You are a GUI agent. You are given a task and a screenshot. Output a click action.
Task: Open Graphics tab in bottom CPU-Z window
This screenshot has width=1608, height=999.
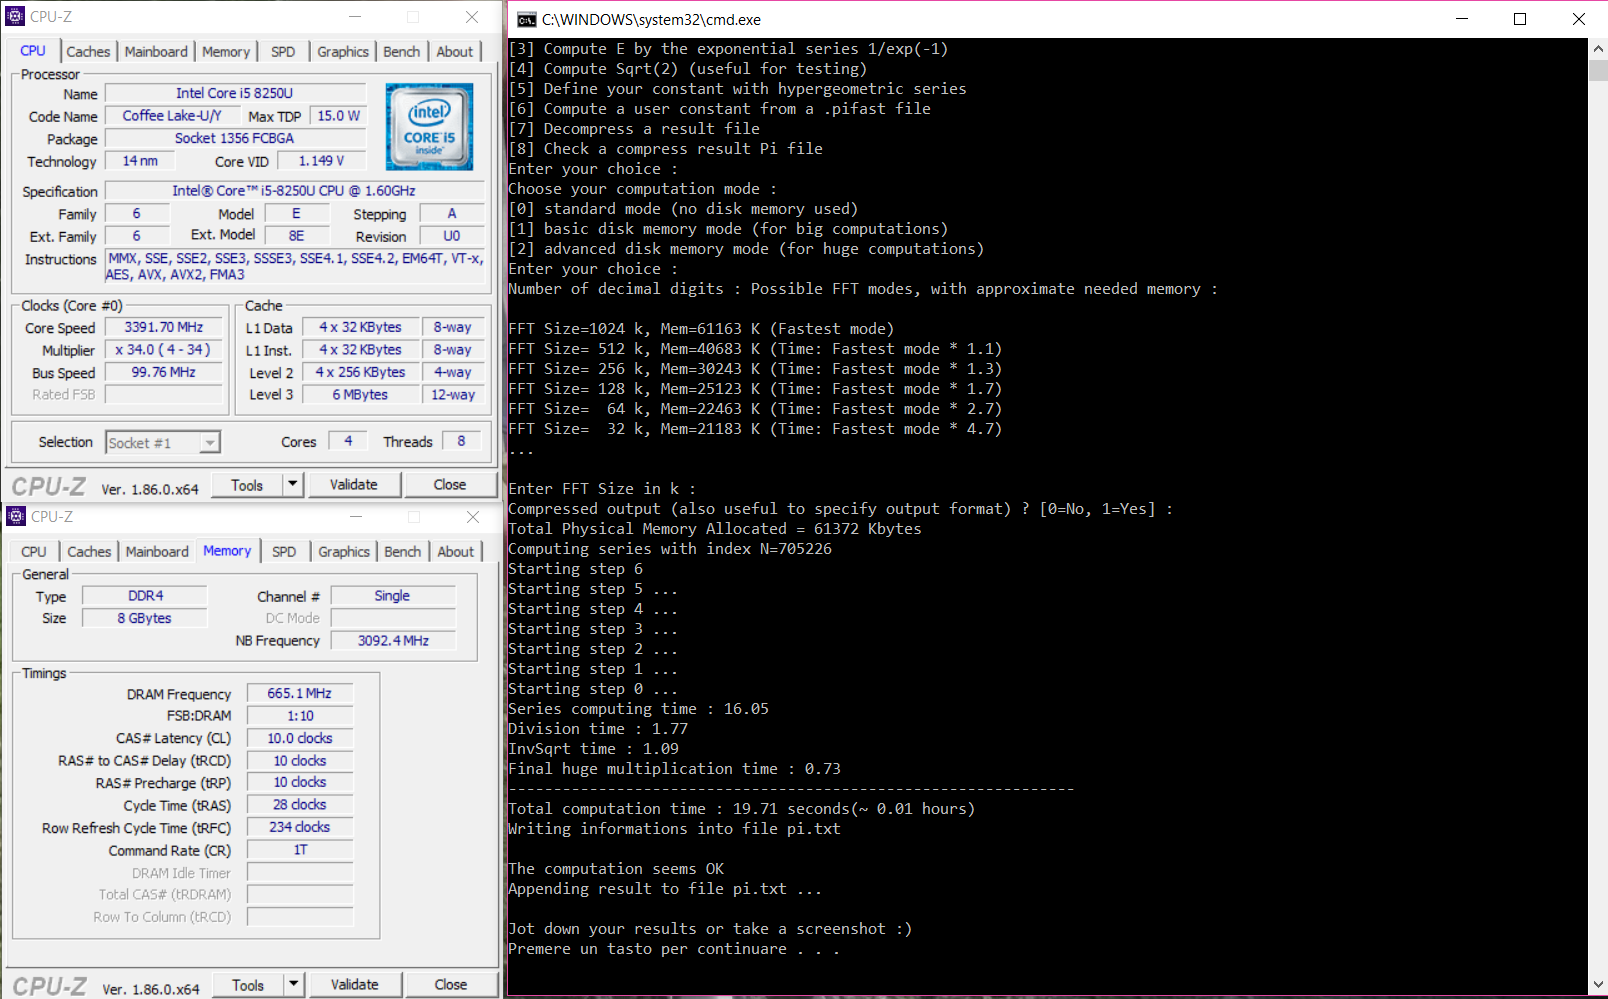(344, 552)
